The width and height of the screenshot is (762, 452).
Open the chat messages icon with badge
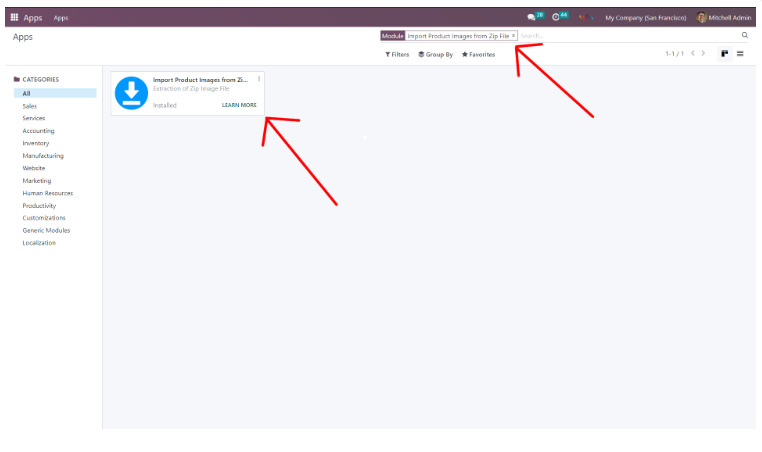(x=533, y=17)
